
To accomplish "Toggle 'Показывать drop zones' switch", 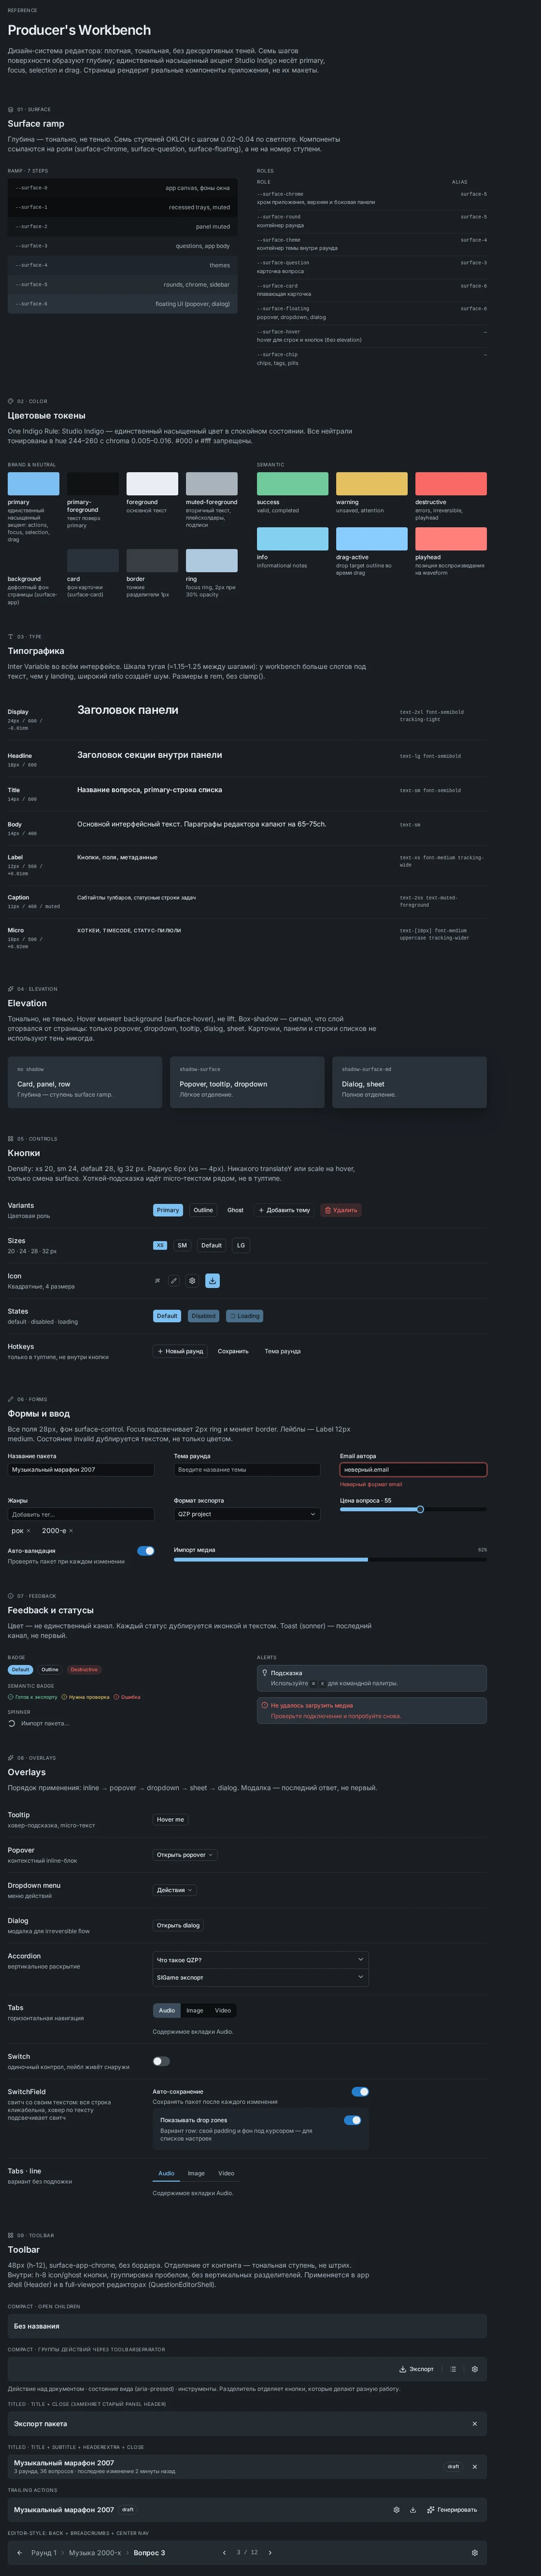I will pyautogui.click(x=352, y=2120).
